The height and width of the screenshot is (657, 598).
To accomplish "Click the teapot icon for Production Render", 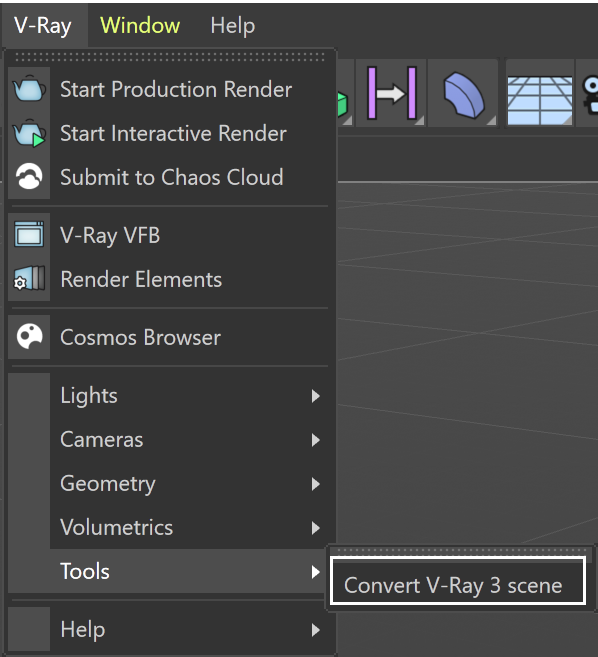I will (29, 89).
